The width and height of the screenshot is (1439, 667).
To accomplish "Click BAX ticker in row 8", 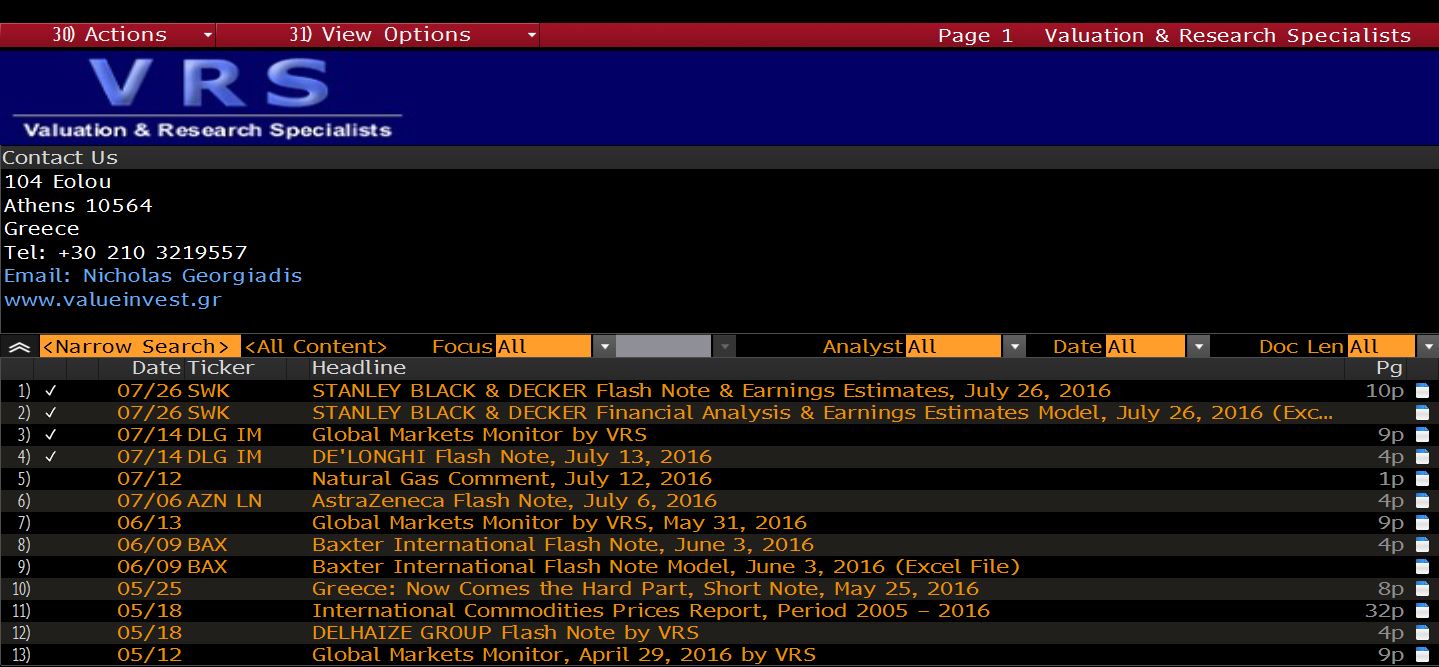I will pyautogui.click(x=207, y=545).
